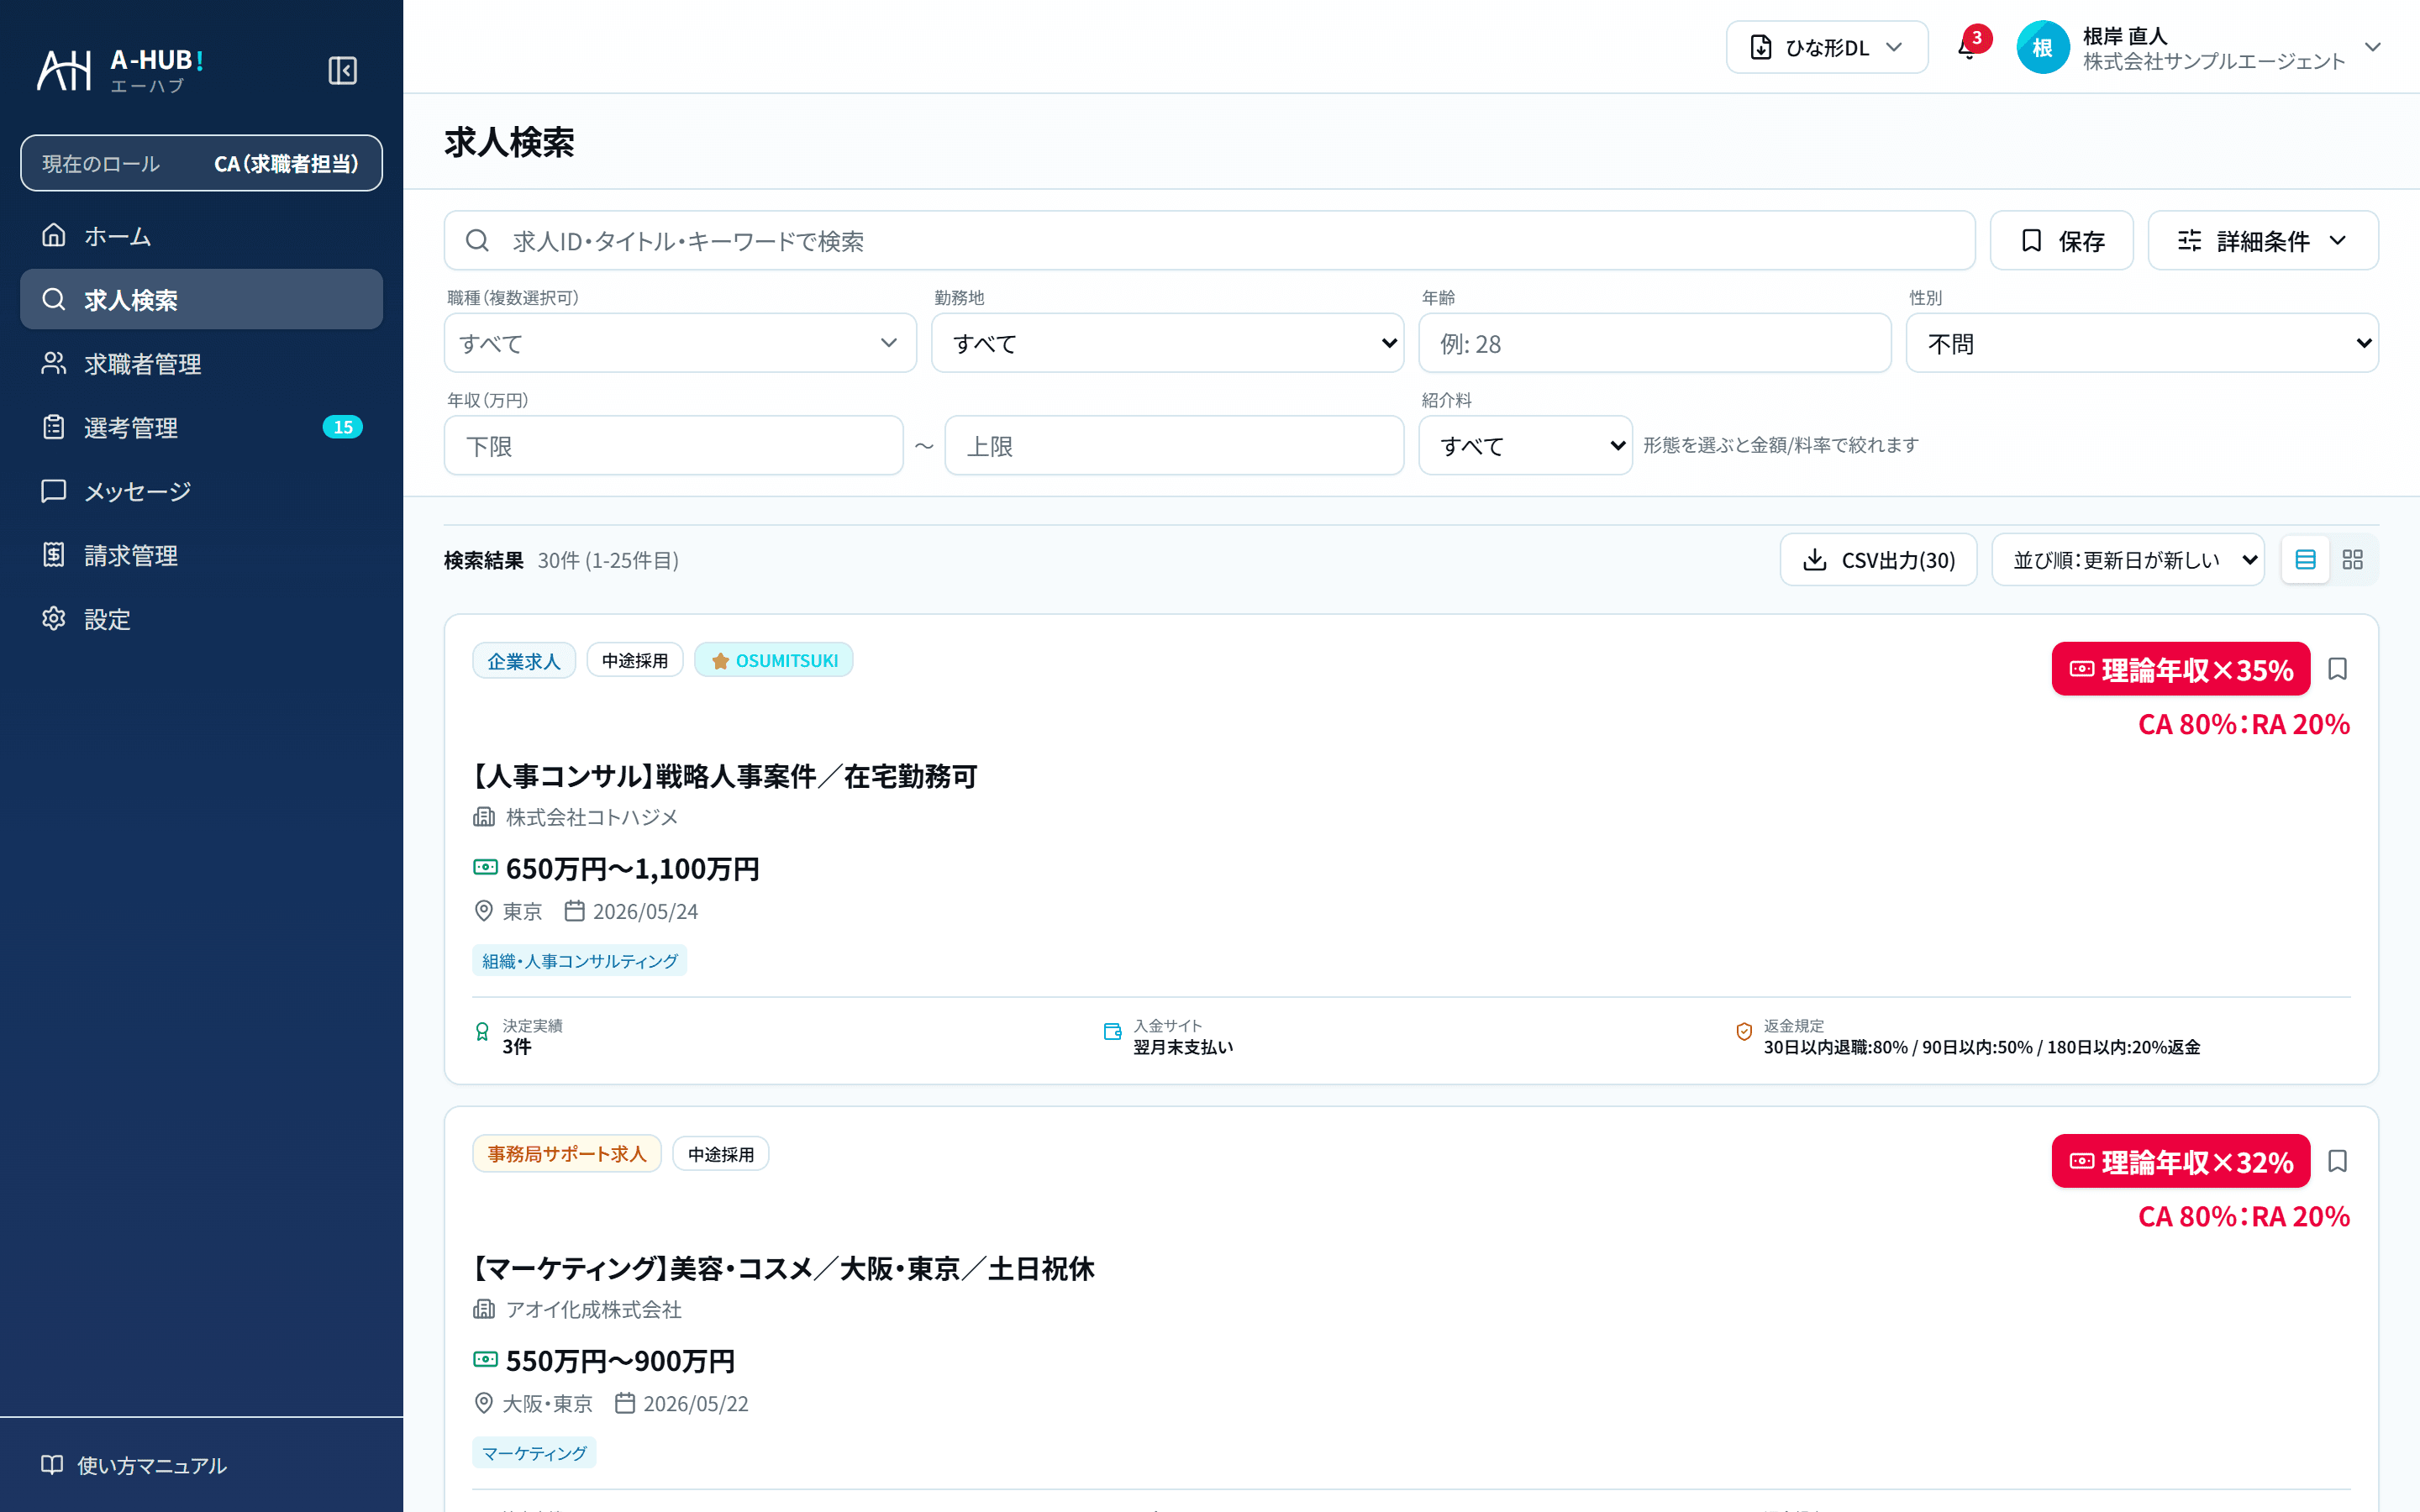Click the 組織・人事コンサルティング tag
Screen dimensions: 2420x1512
(x=580, y=961)
